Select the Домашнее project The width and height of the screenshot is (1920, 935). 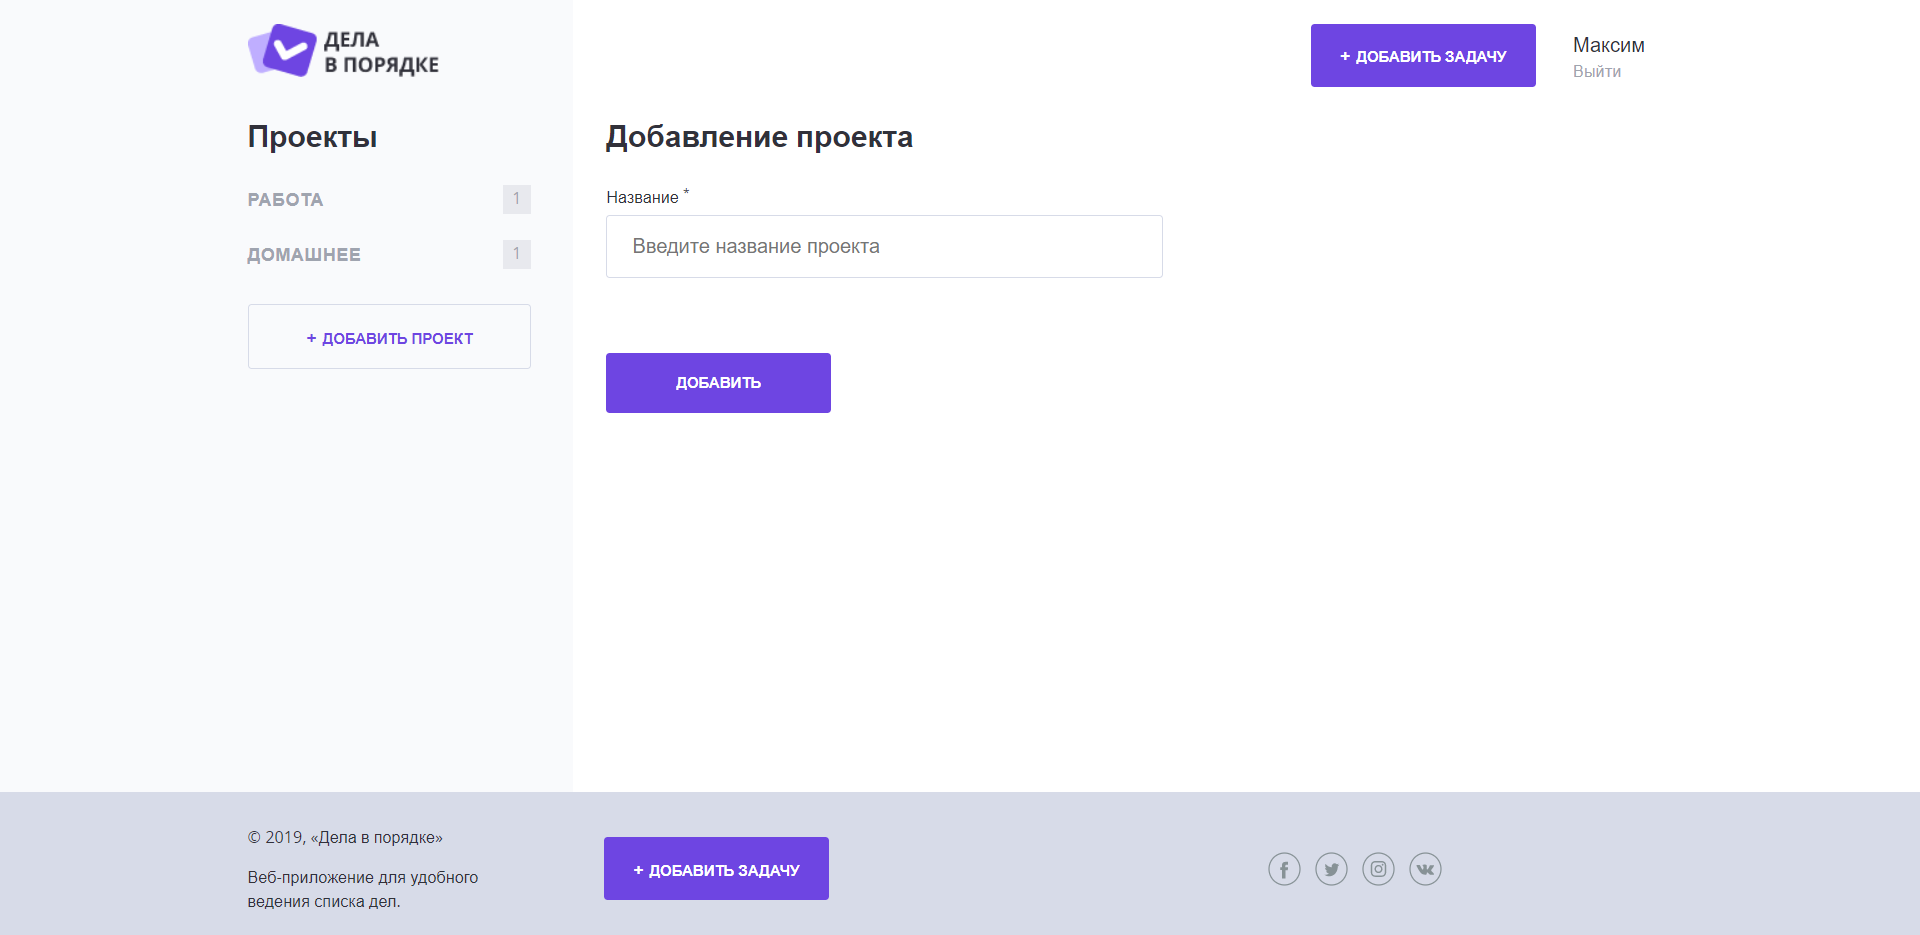[x=304, y=255]
